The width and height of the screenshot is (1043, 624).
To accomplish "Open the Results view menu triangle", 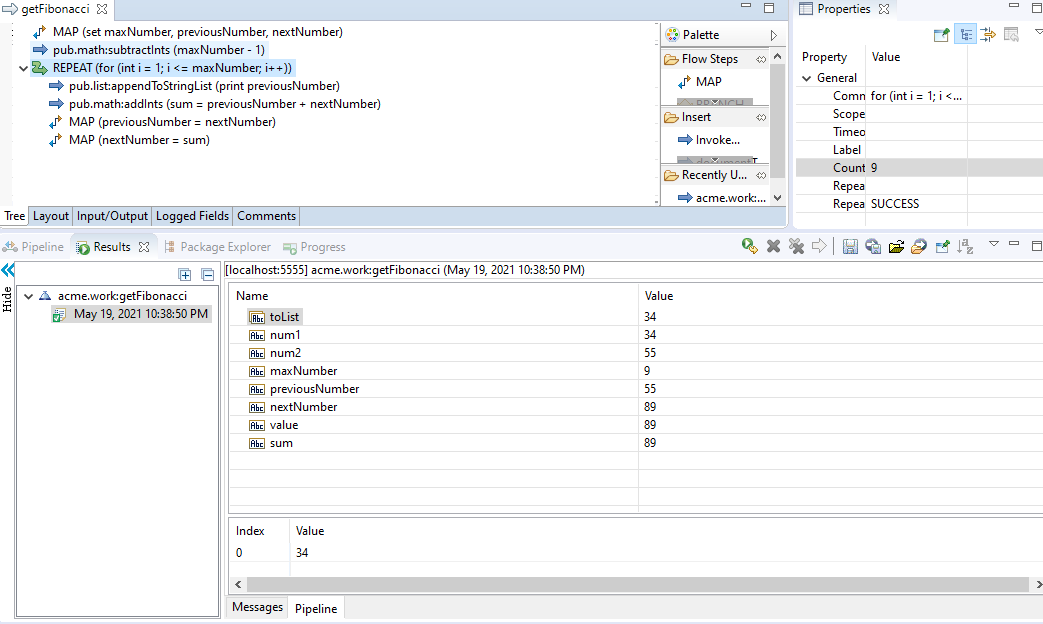I will (994, 244).
